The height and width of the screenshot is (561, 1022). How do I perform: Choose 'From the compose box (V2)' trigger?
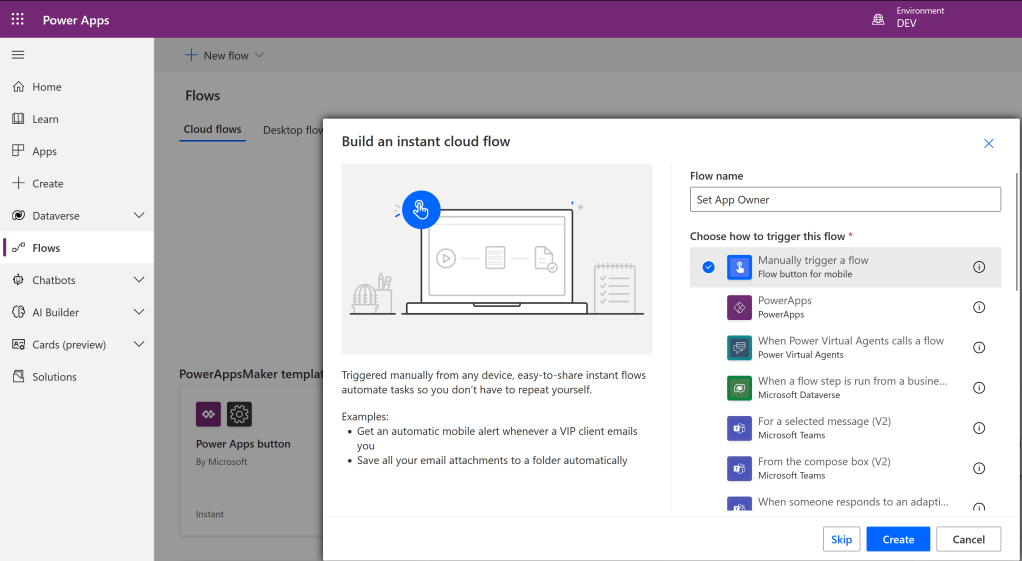pos(823,462)
